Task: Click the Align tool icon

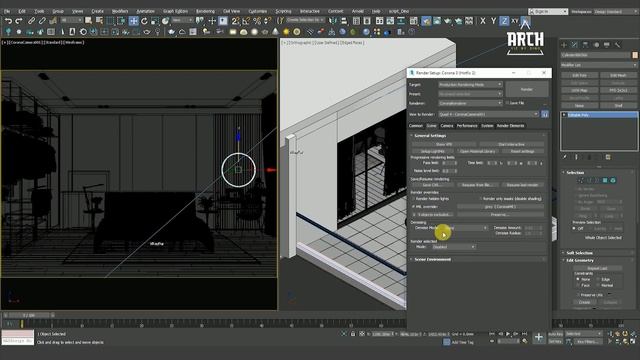Action: coord(344,20)
